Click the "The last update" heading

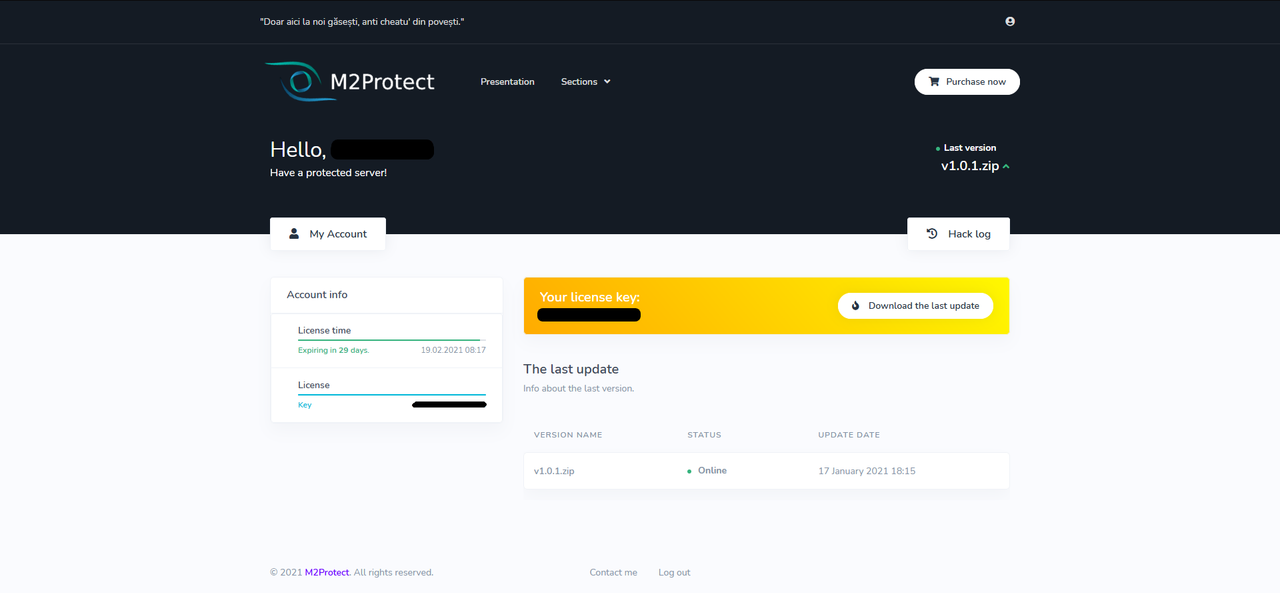[x=571, y=369]
